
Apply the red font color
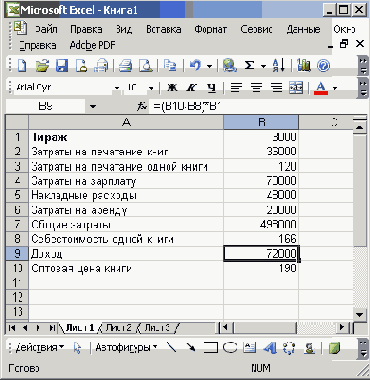(x=321, y=88)
